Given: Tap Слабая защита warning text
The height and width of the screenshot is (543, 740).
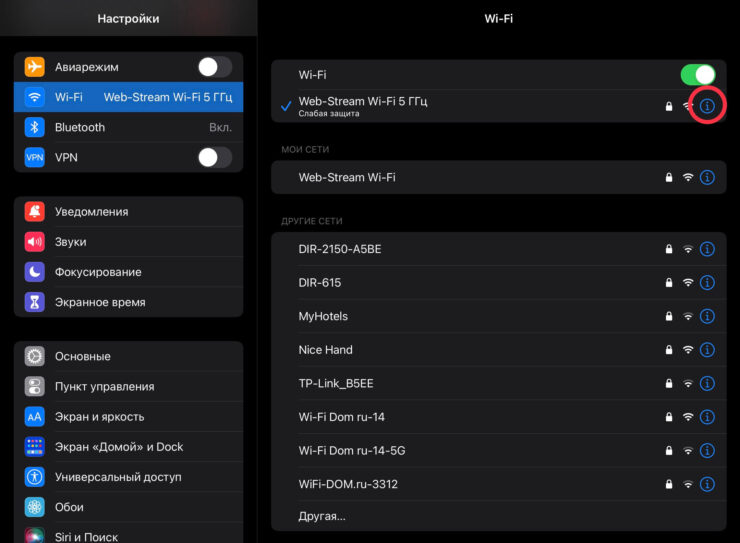Looking at the screenshot, I should coord(329,114).
